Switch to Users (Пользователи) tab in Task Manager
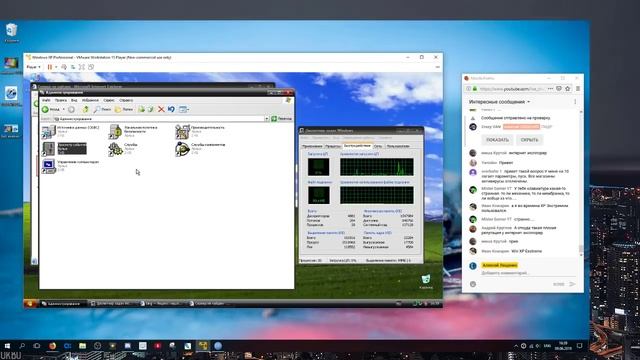Screen dimensions: 640x360 point(398,146)
